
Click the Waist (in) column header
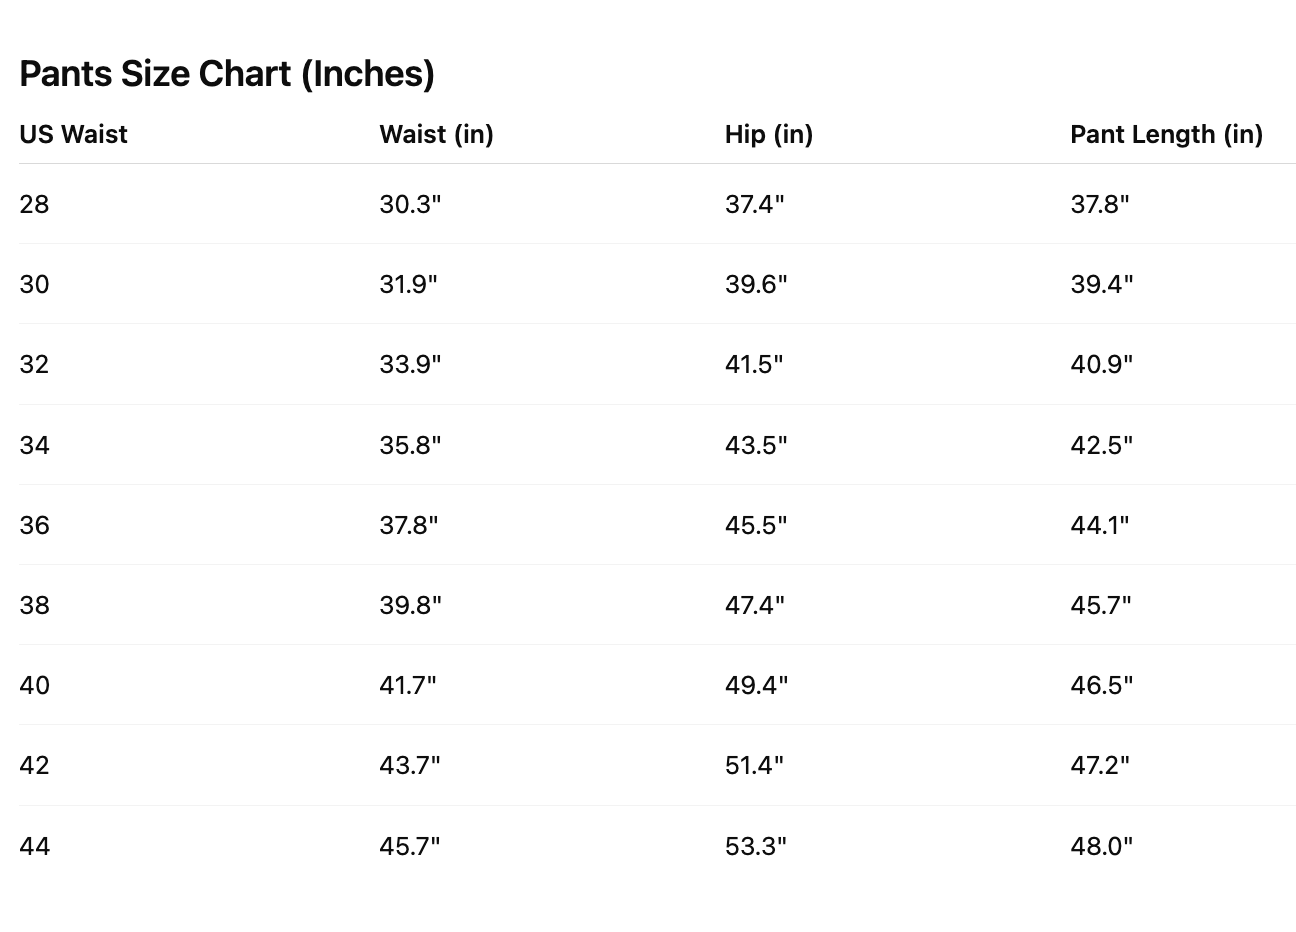click(436, 135)
